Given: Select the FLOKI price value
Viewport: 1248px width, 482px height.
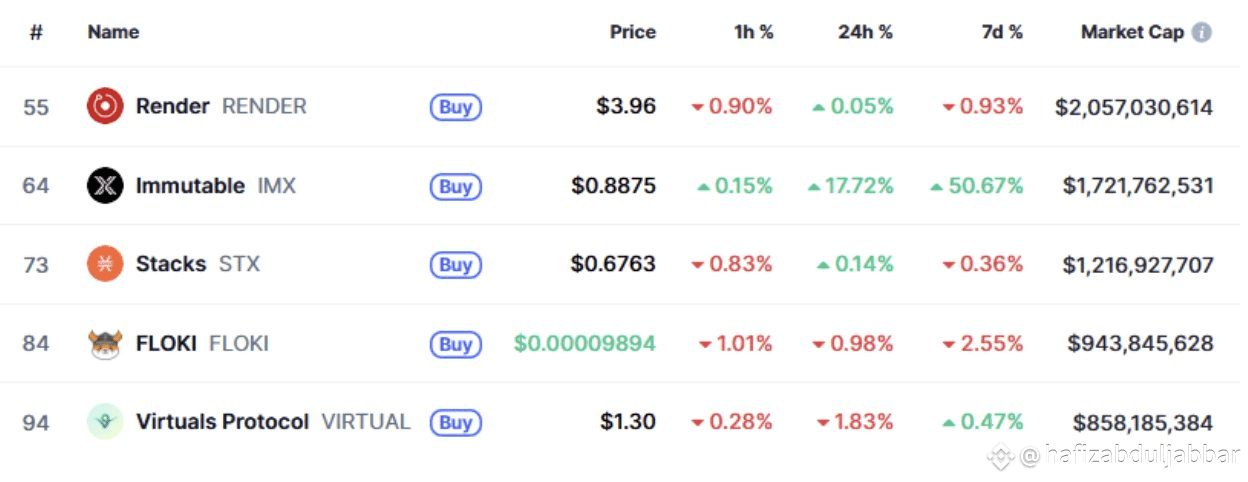Looking at the screenshot, I should 585,344.
